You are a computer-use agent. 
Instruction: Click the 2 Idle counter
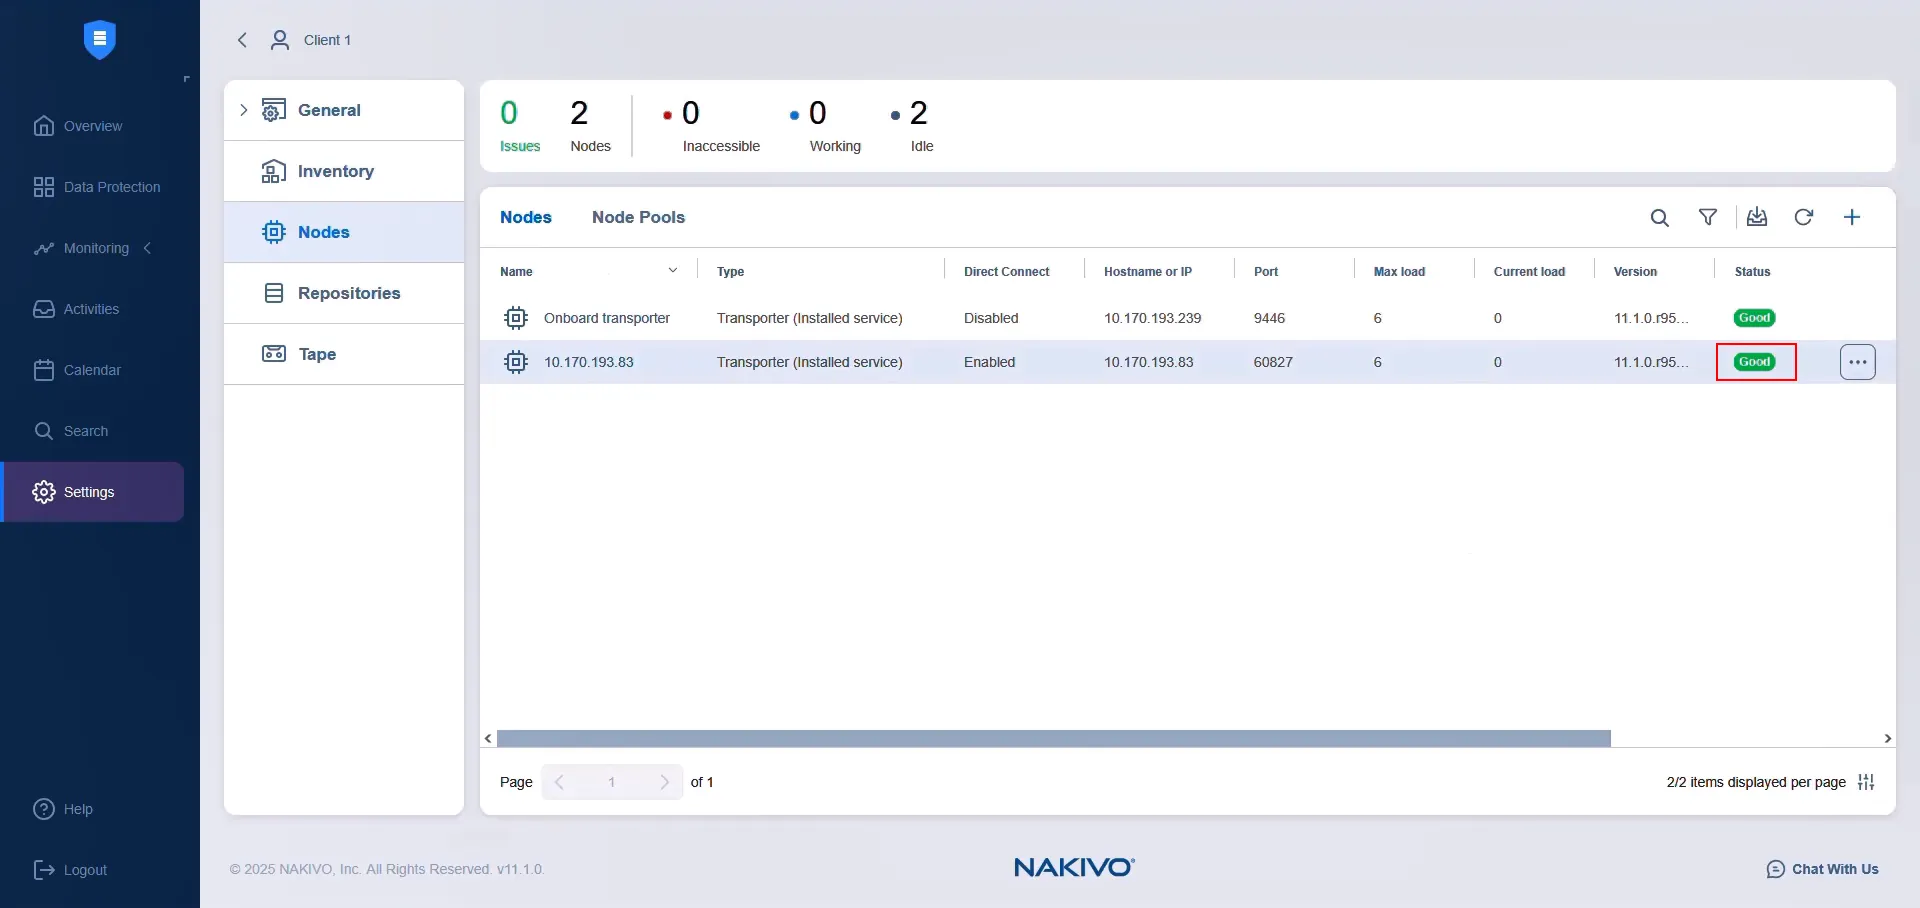pos(912,126)
